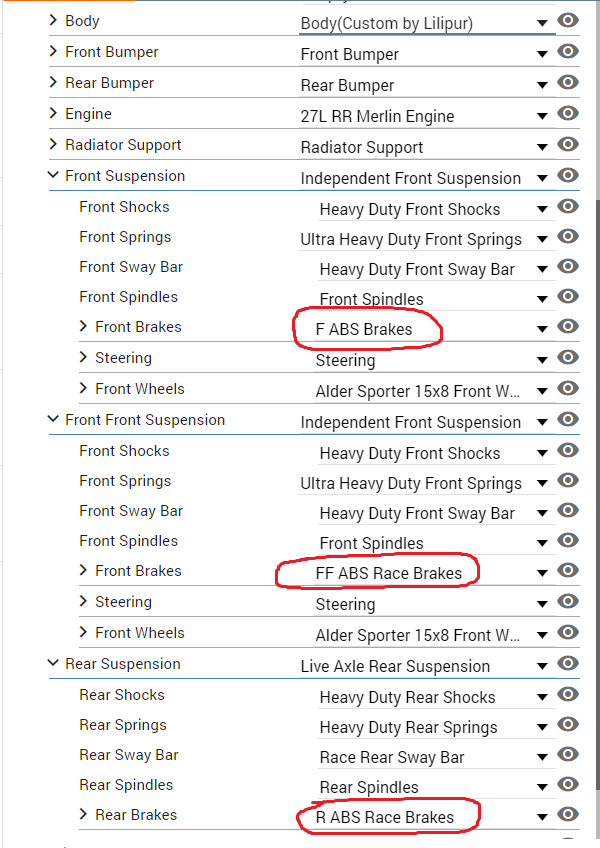Collapse the Front Front Suspension section
600x848 pixels.
pos(53,419)
